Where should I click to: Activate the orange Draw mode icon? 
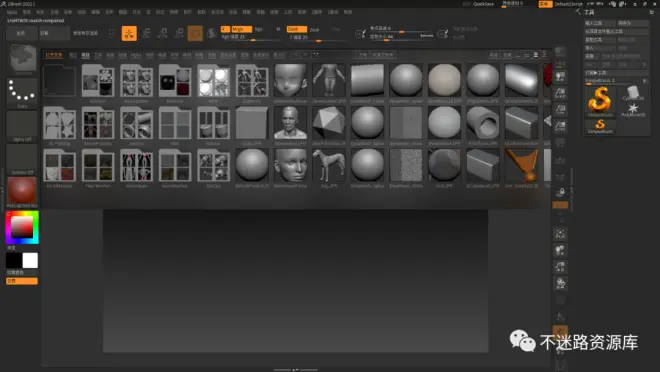[x=129, y=33]
